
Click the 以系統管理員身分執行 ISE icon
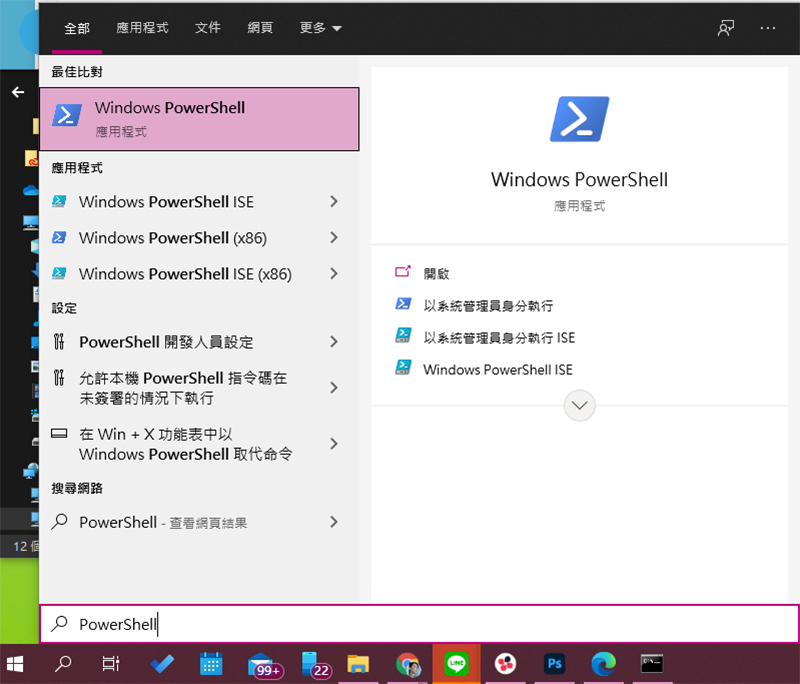(x=403, y=336)
